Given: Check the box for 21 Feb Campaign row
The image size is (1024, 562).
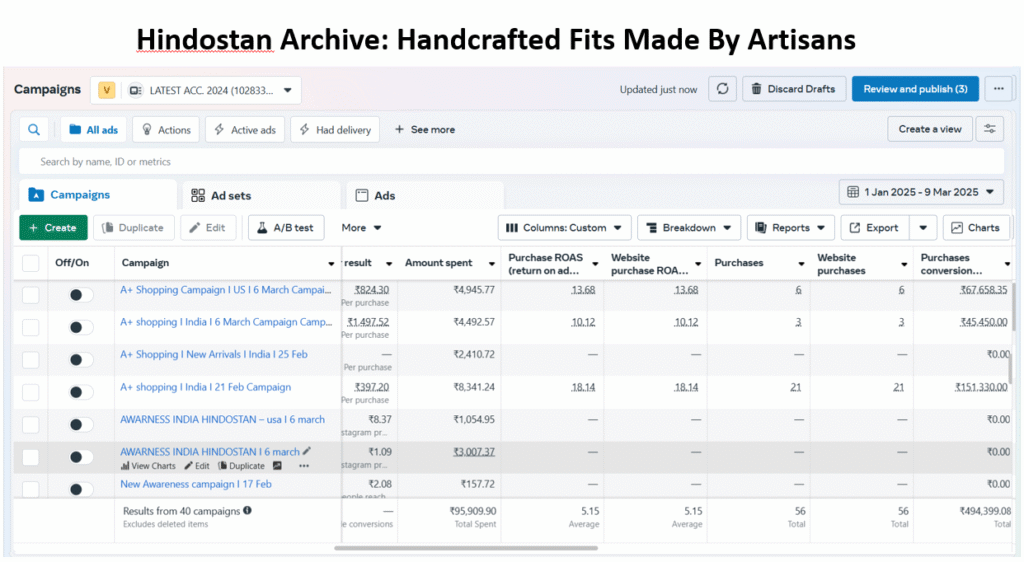Looking at the screenshot, I should click(x=31, y=392).
